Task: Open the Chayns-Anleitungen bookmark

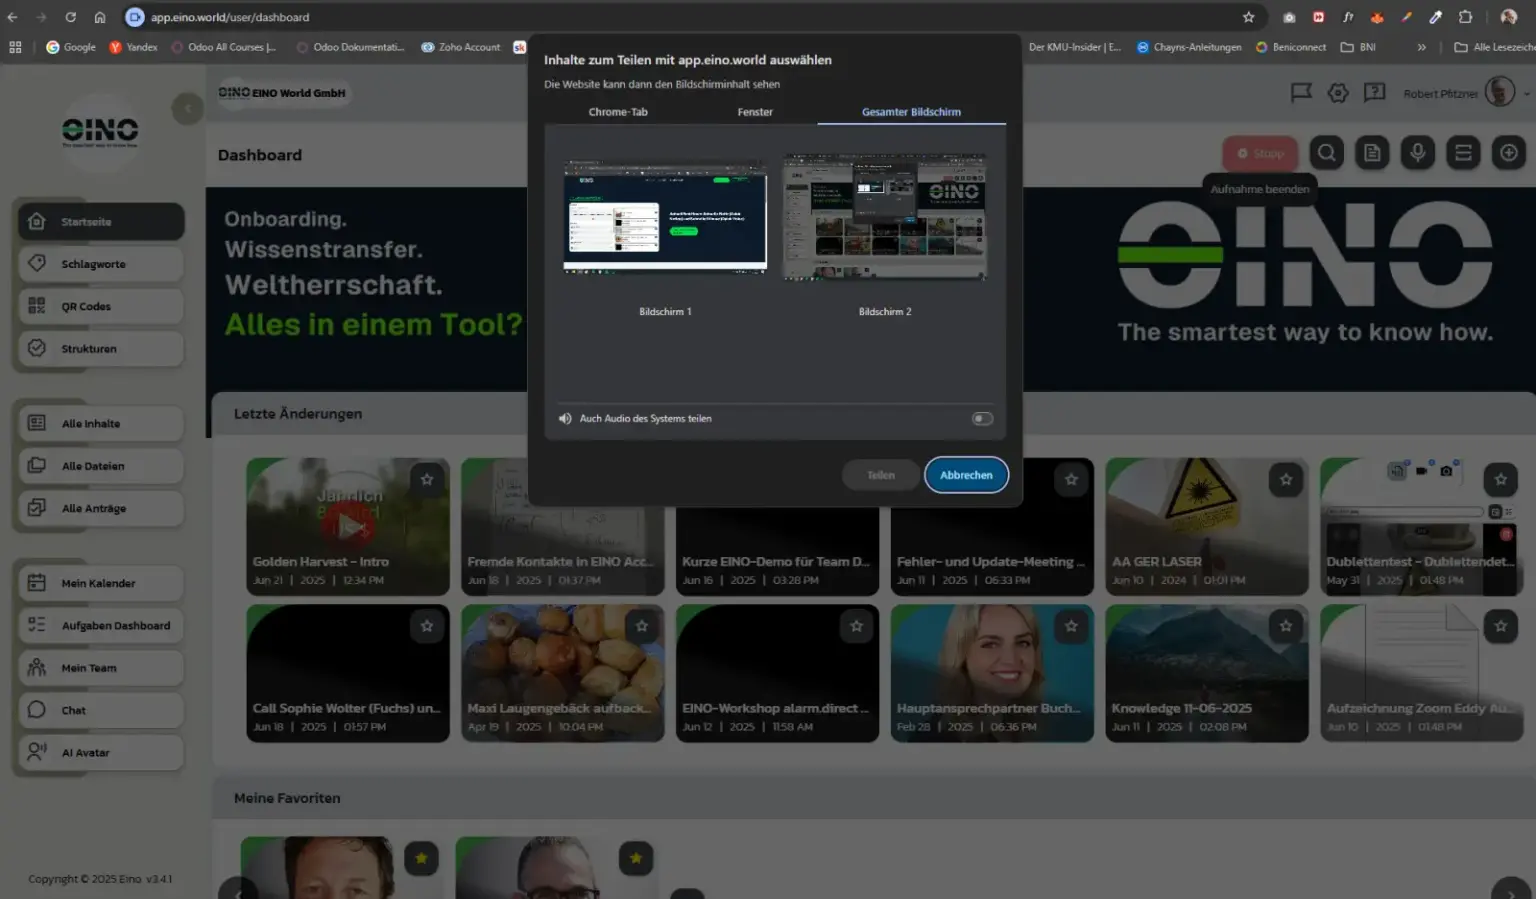Action: click(1189, 47)
